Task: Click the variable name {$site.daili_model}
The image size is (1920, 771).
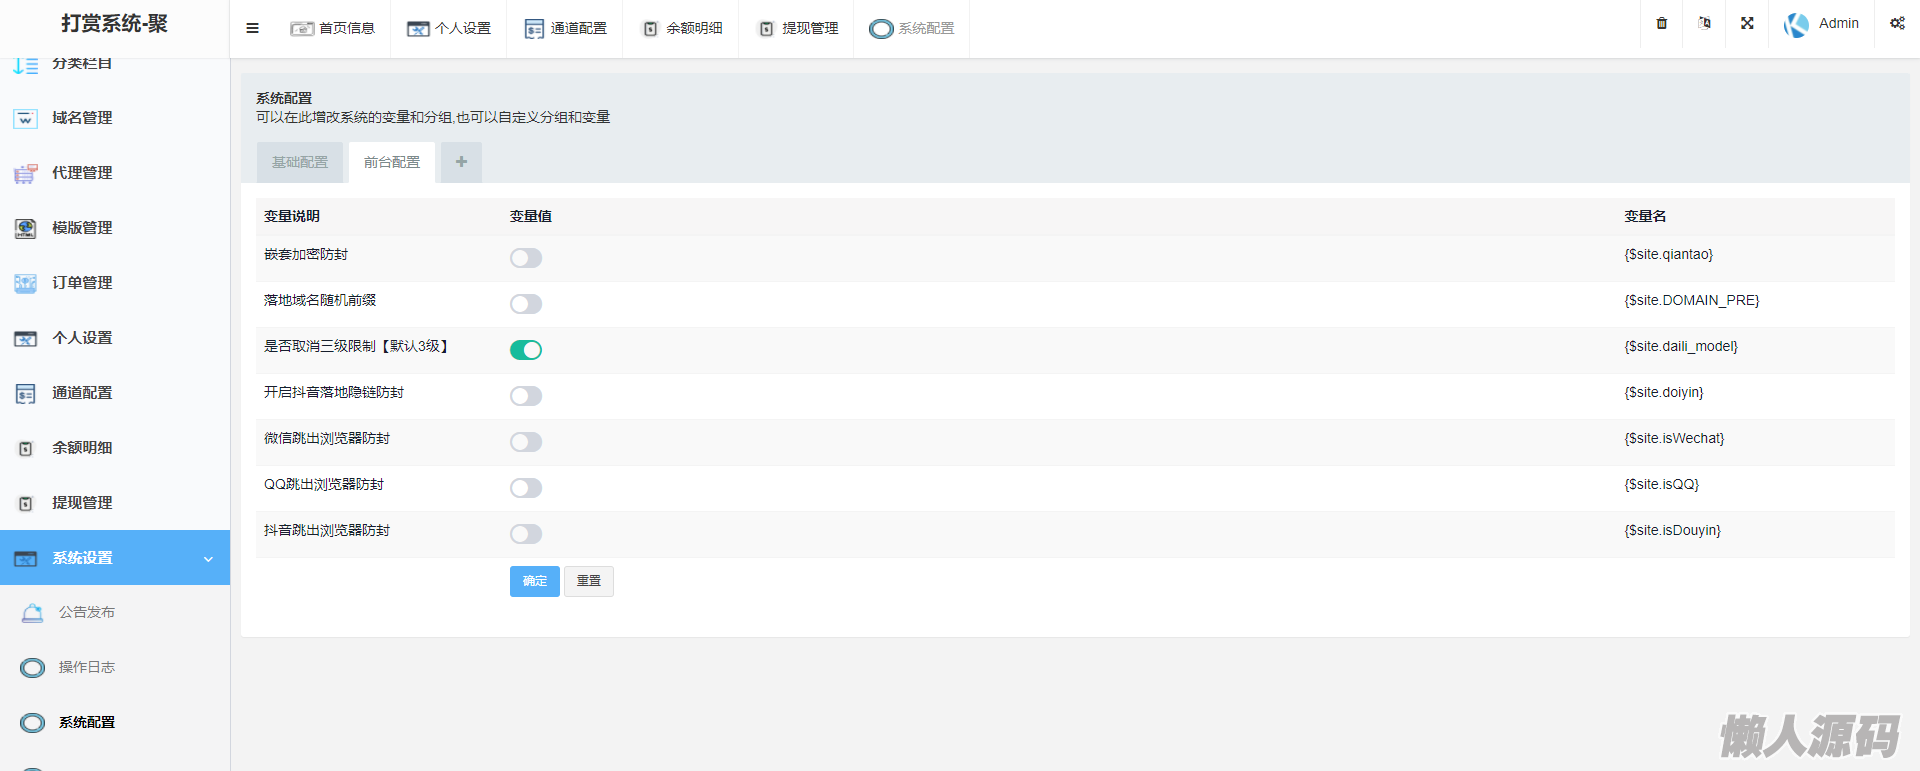Action: click(1681, 347)
